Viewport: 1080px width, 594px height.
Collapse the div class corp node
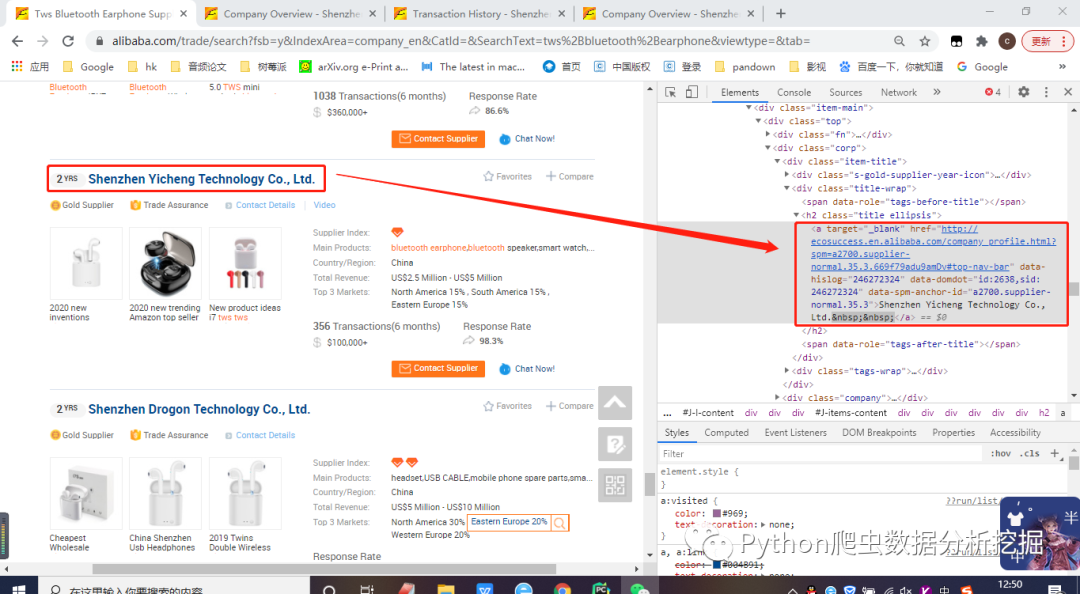click(x=768, y=148)
